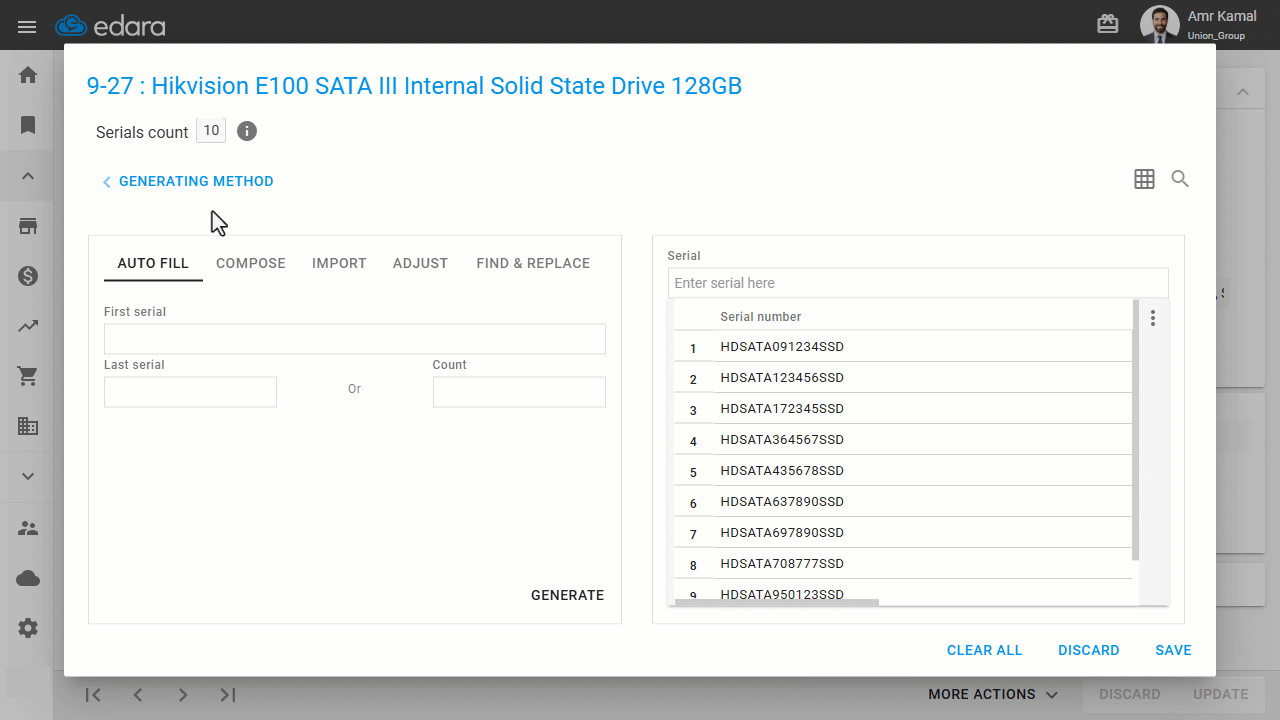Open the shopping cart sidebar icon
Viewport: 1280px width, 720px height.
(x=28, y=376)
